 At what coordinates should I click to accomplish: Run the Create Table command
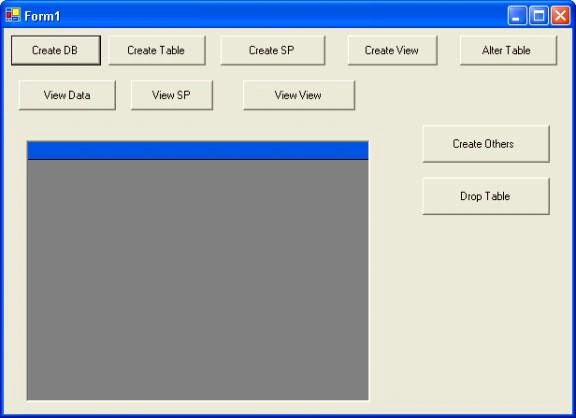click(157, 50)
